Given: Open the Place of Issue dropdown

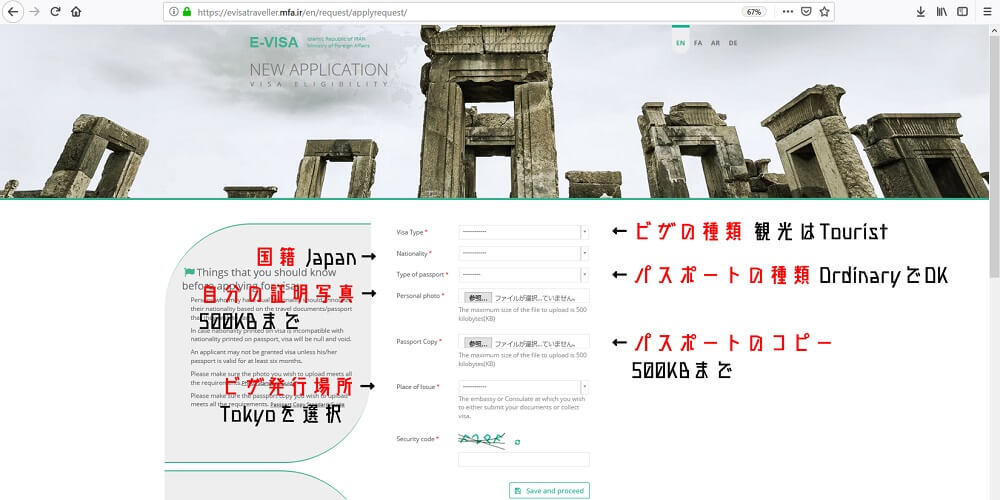Looking at the screenshot, I should click(524, 387).
